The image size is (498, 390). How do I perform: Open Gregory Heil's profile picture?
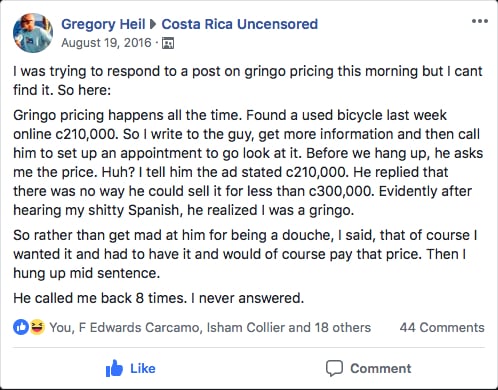pyautogui.click(x=33, y=33)
